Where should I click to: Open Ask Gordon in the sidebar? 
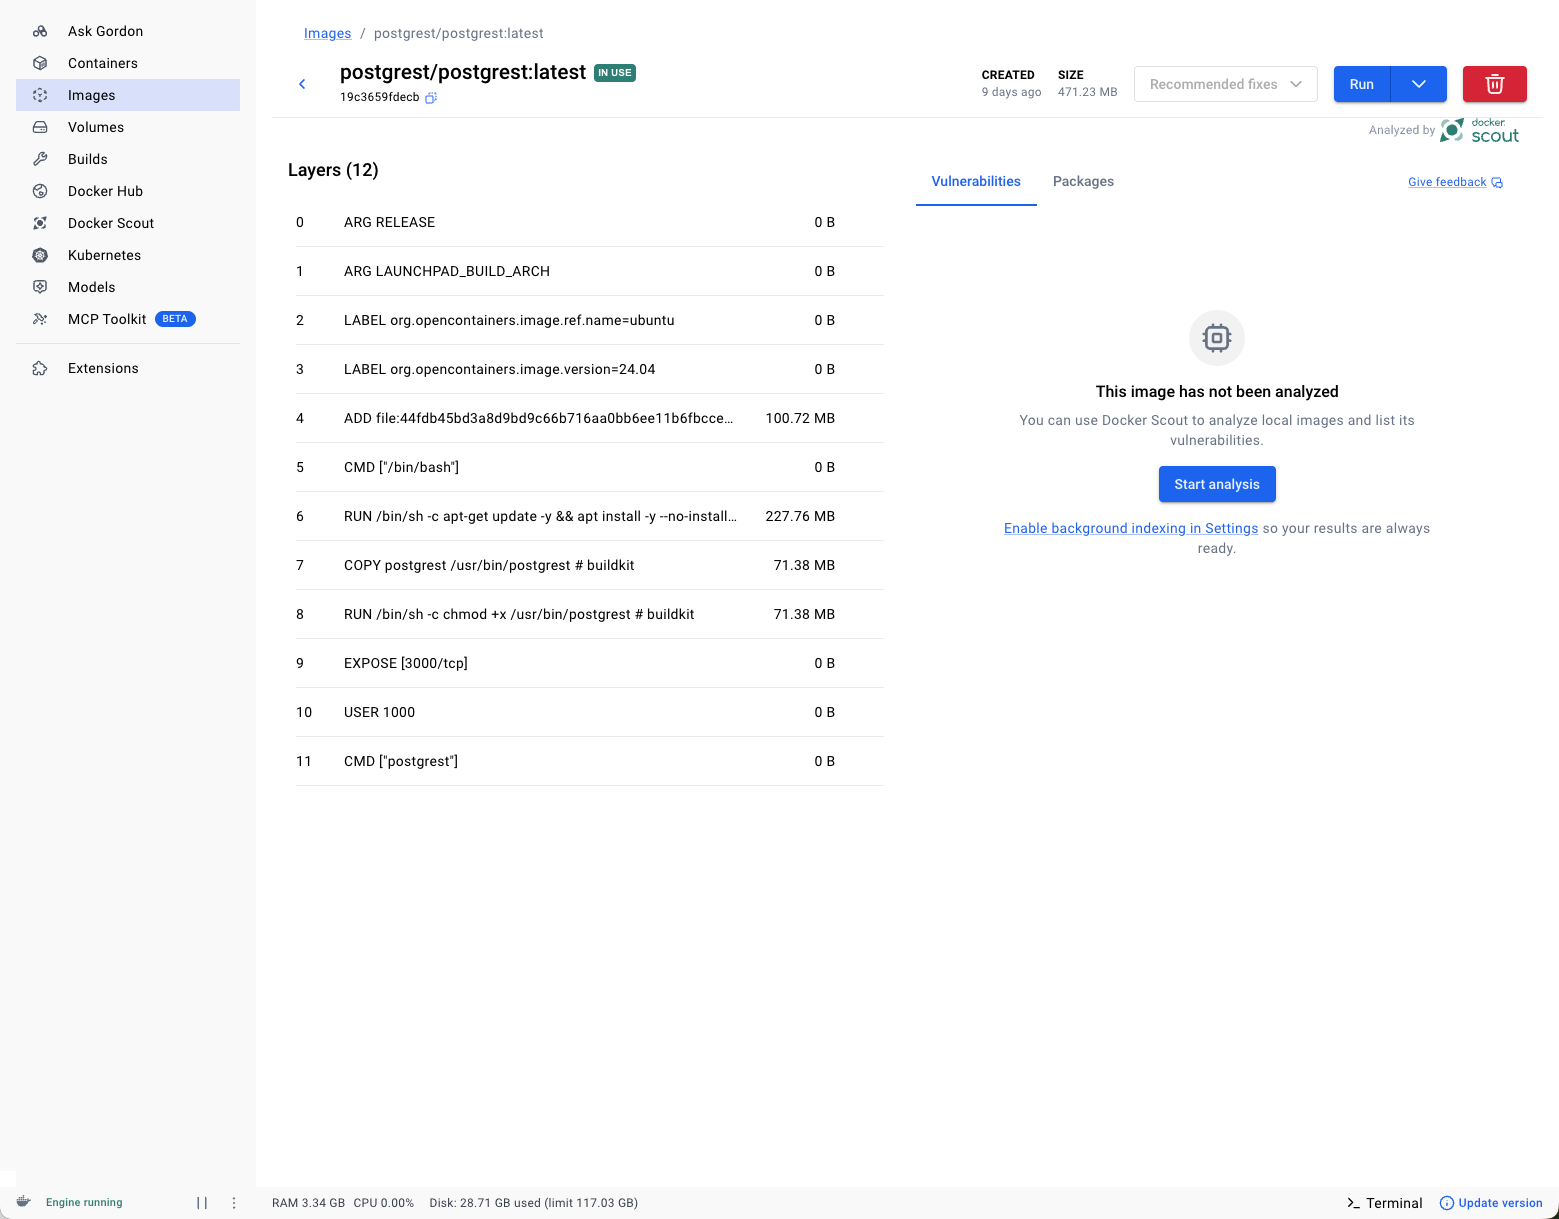click(x=128, y=31)
